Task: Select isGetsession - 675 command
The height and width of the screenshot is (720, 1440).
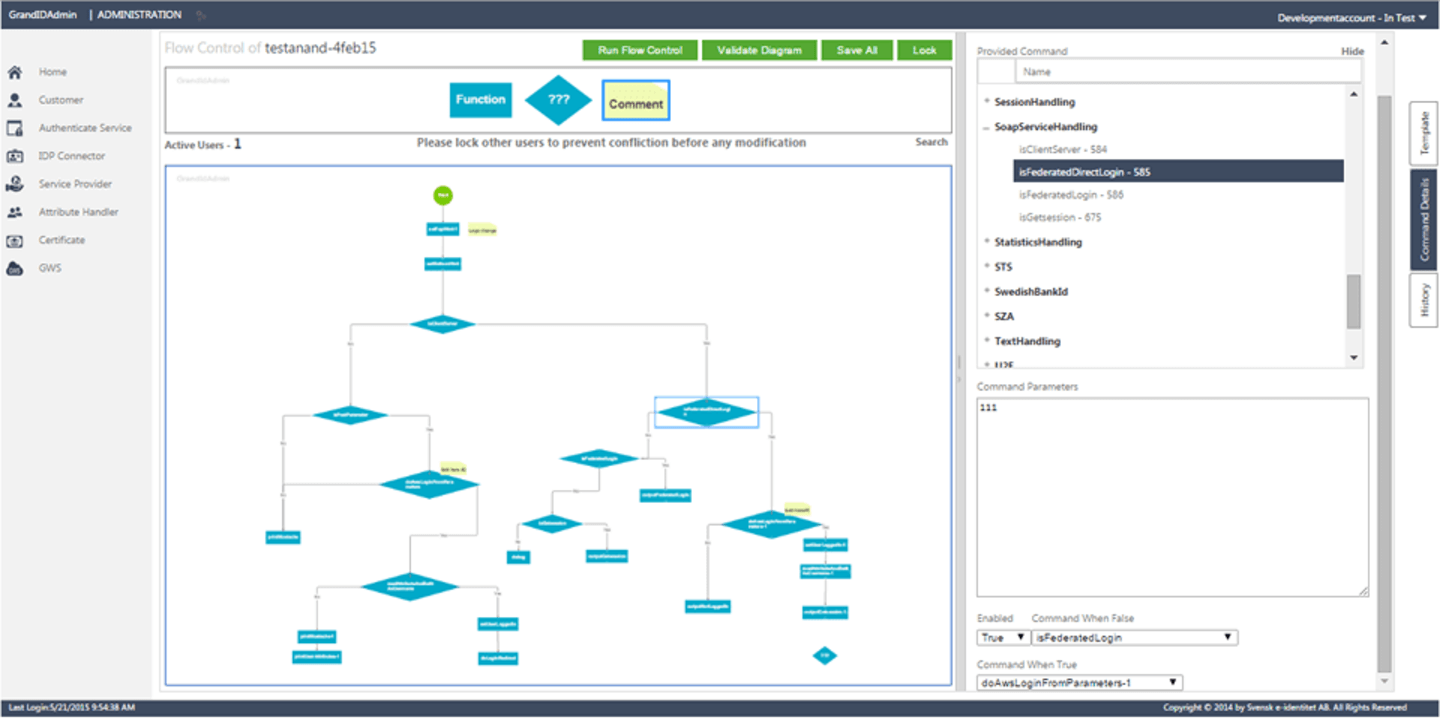Action: click(1060, 217)
